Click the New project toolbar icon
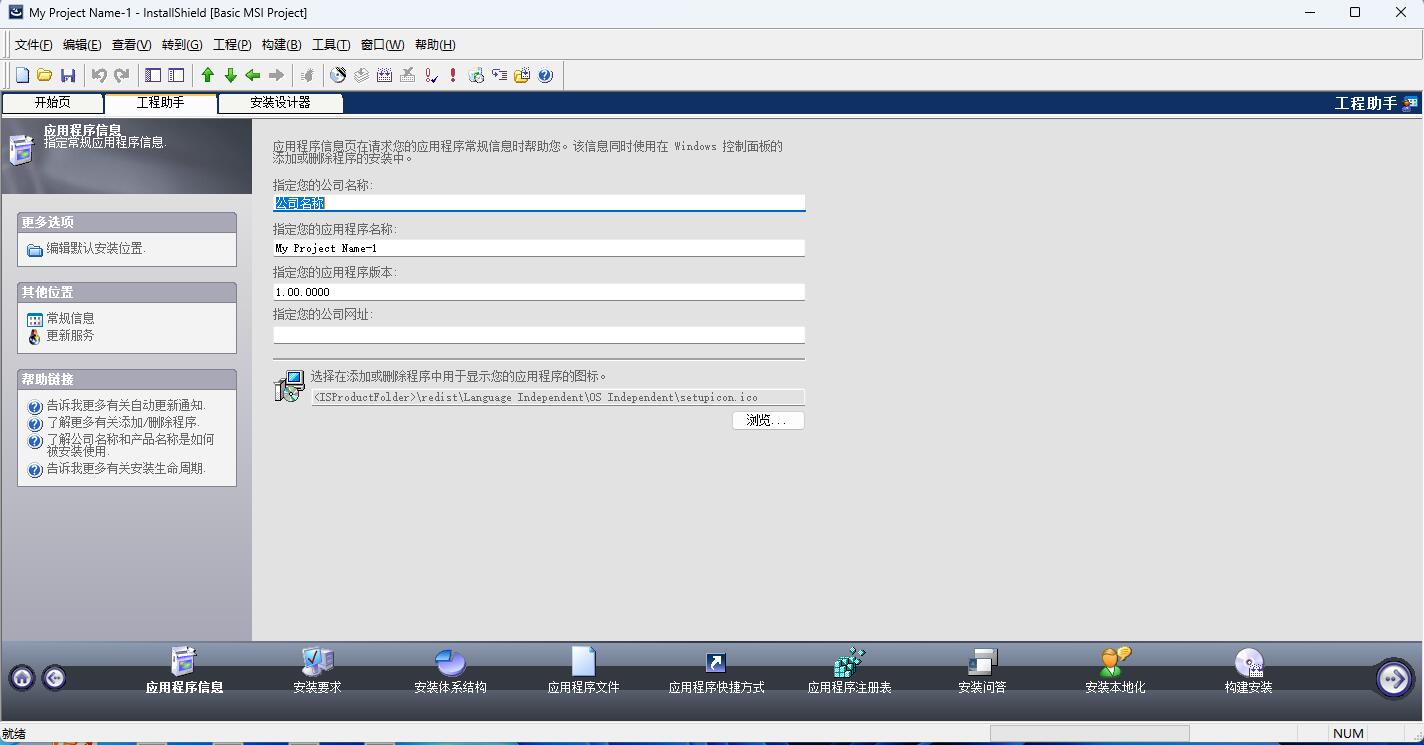This screenshot has width=1424, height=745. click(22, 75)
